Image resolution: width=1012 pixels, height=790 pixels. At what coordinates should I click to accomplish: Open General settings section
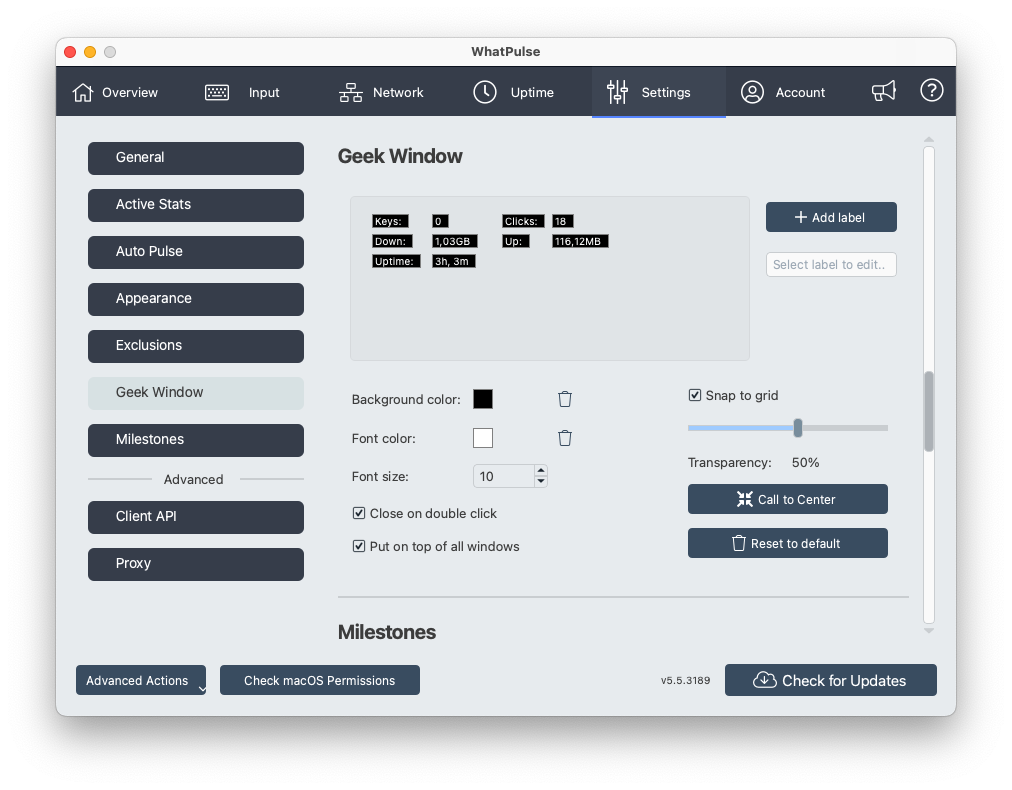(x=196, y=158)
